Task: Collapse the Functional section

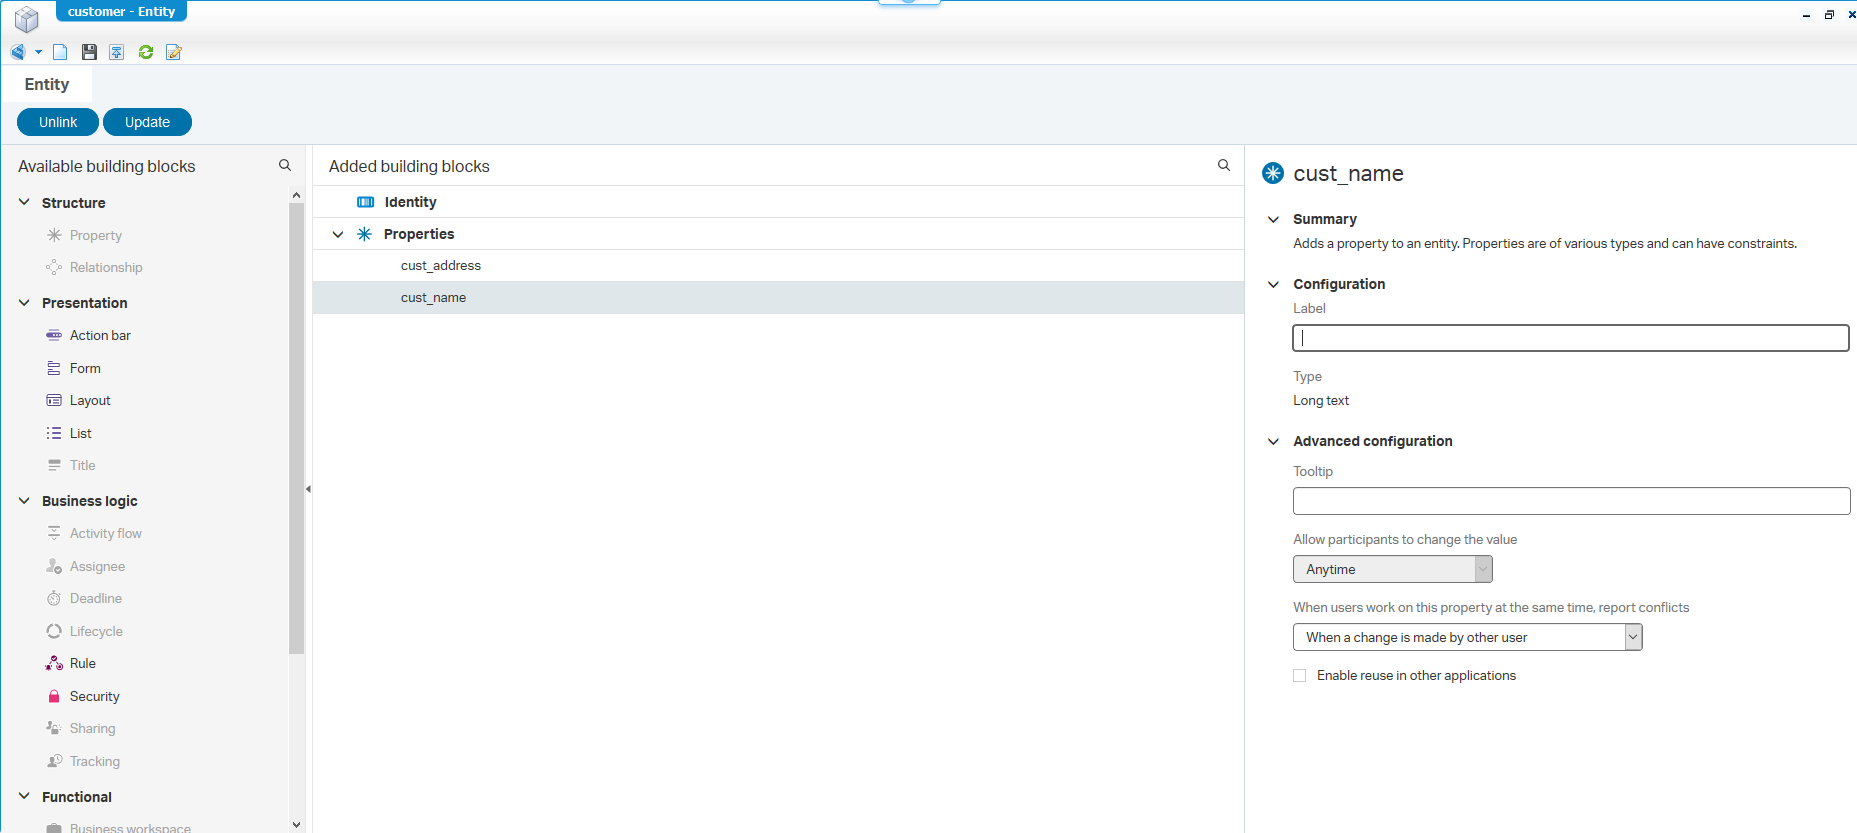Action: click(x=24, y=796)
